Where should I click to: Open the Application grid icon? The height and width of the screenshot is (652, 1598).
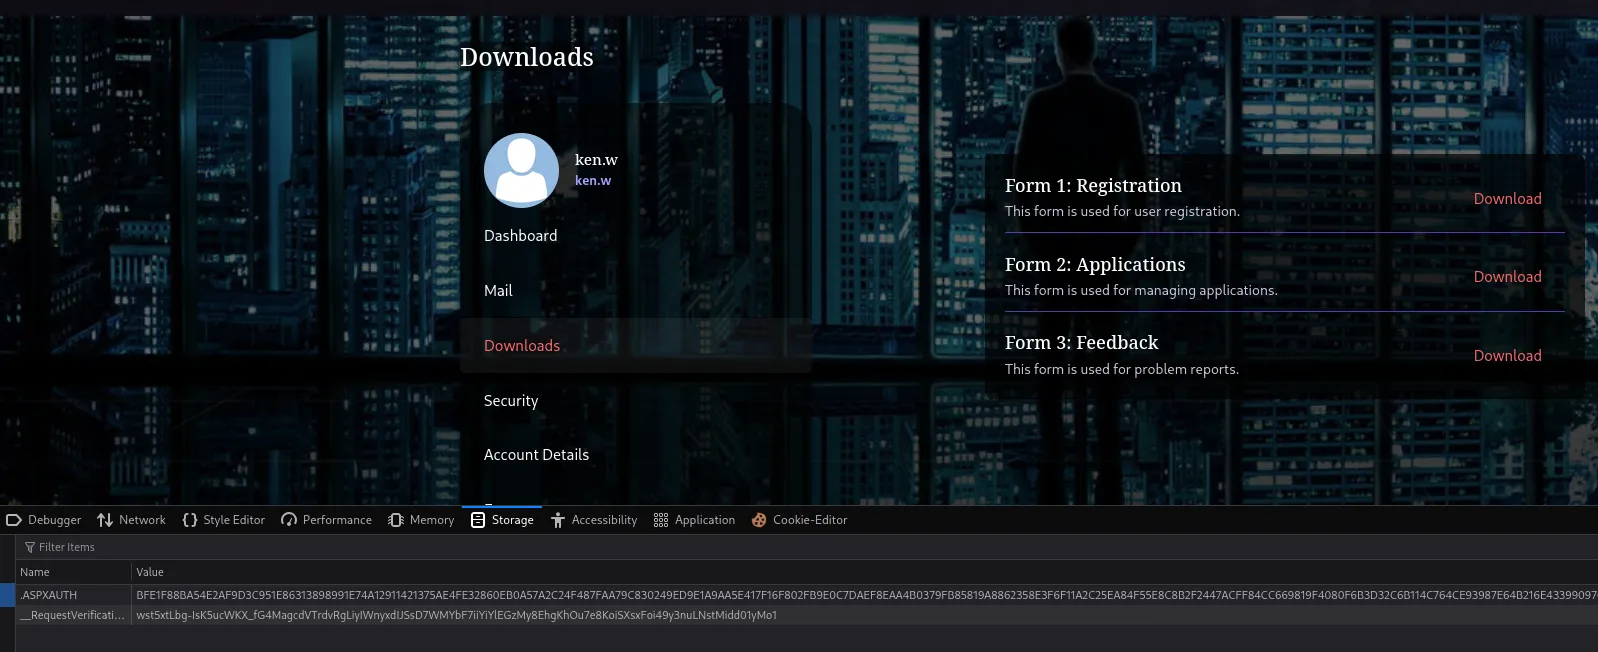[x=661, y=520]
